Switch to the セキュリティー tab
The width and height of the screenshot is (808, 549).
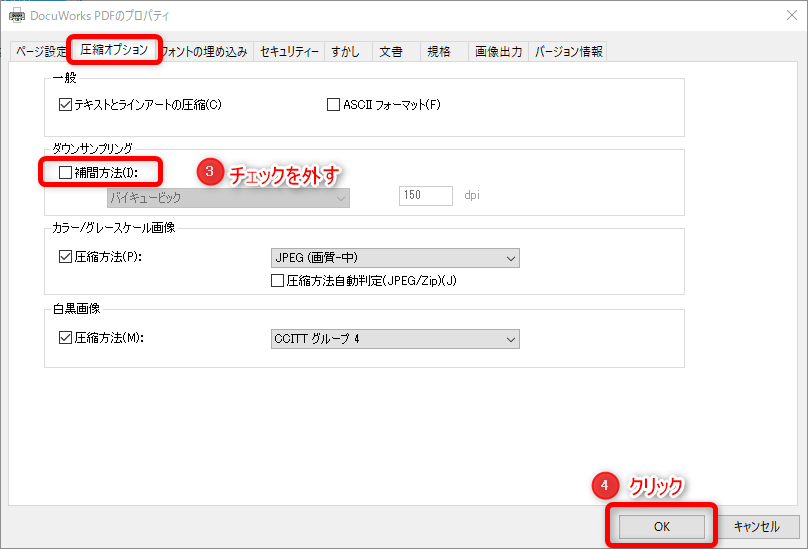289,51
